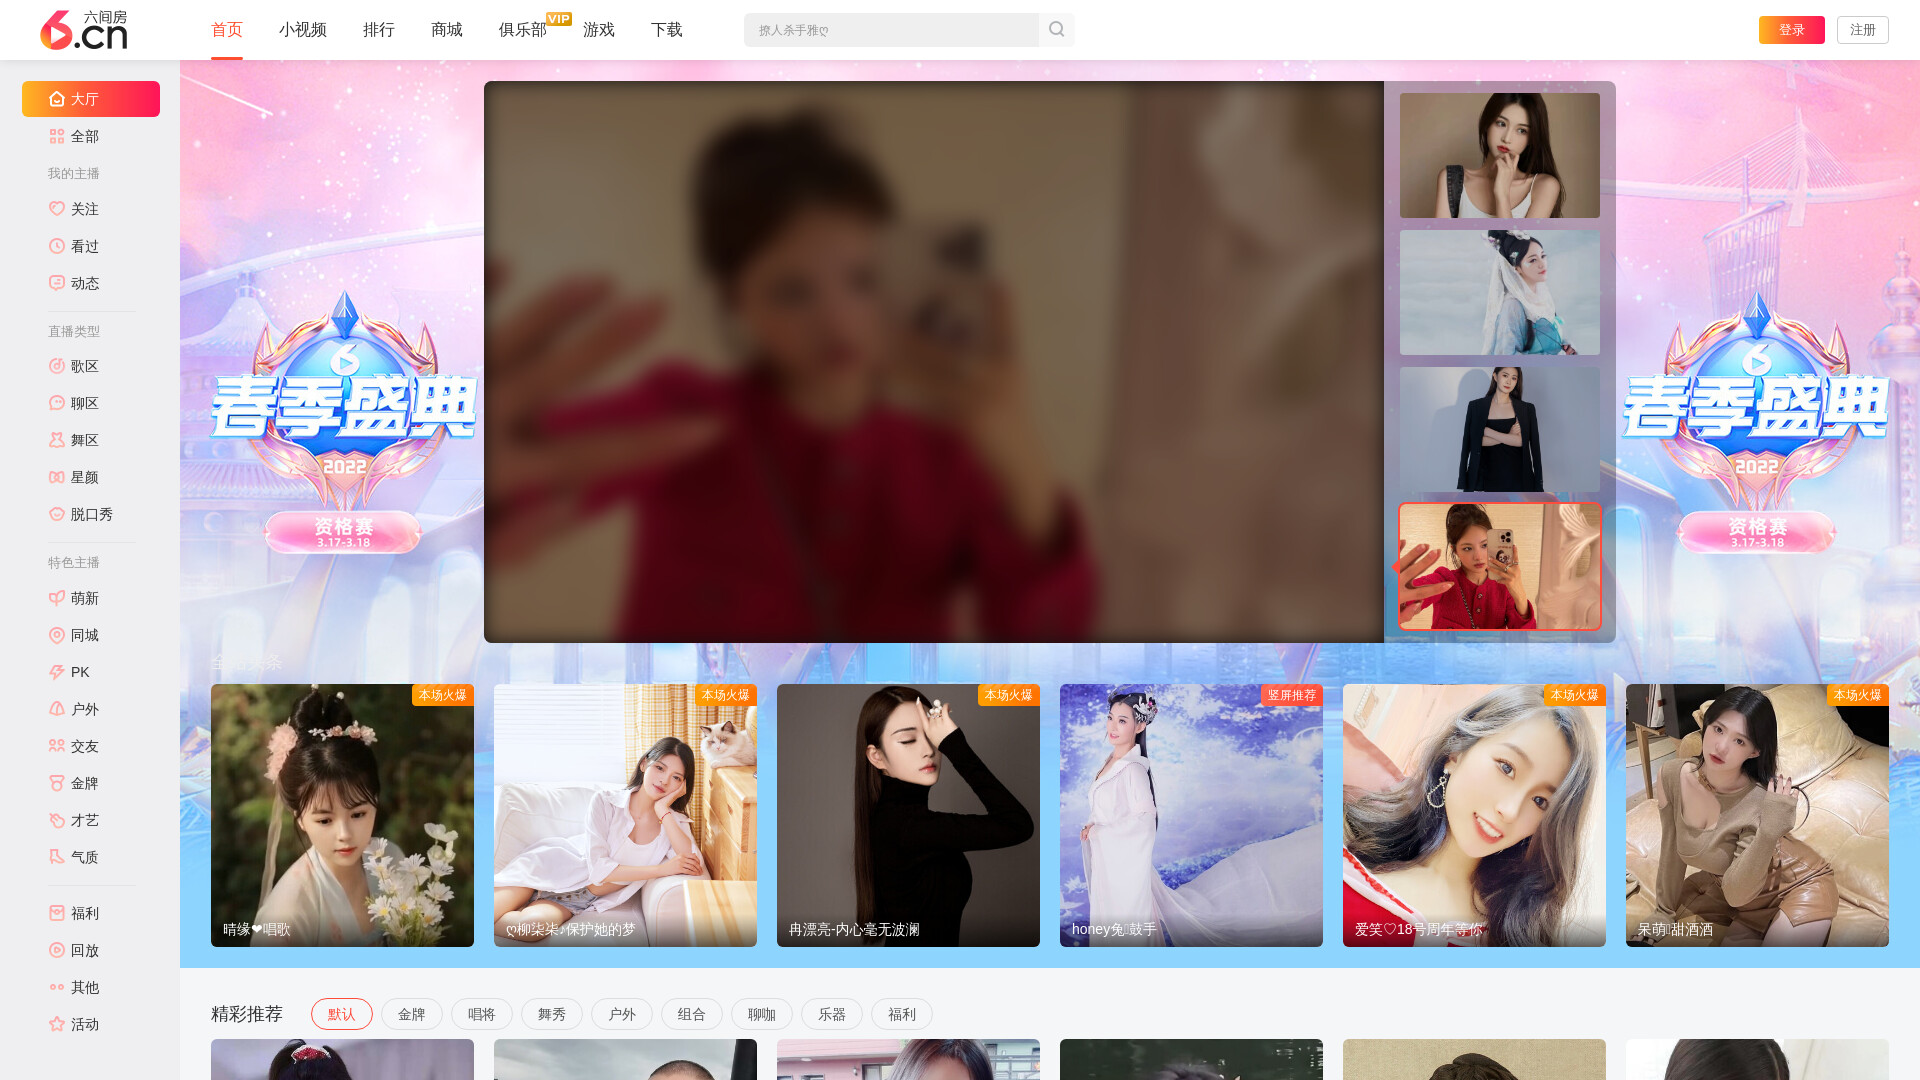Viewport: 1920px width, 1080px height.
Task: Click the 6.cn site logo
Action: click(x=84, y=30)
